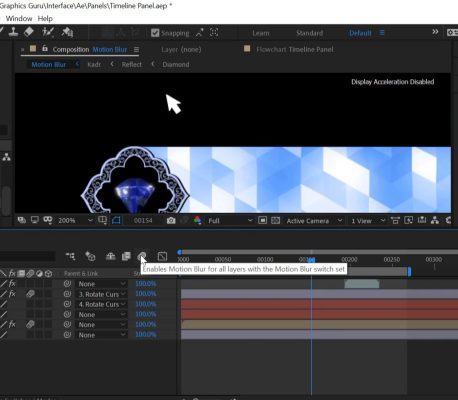This screenshot has width=458, height=400.
Task: Click the Always Preview This View icon
Action: (x=22, y=220)
